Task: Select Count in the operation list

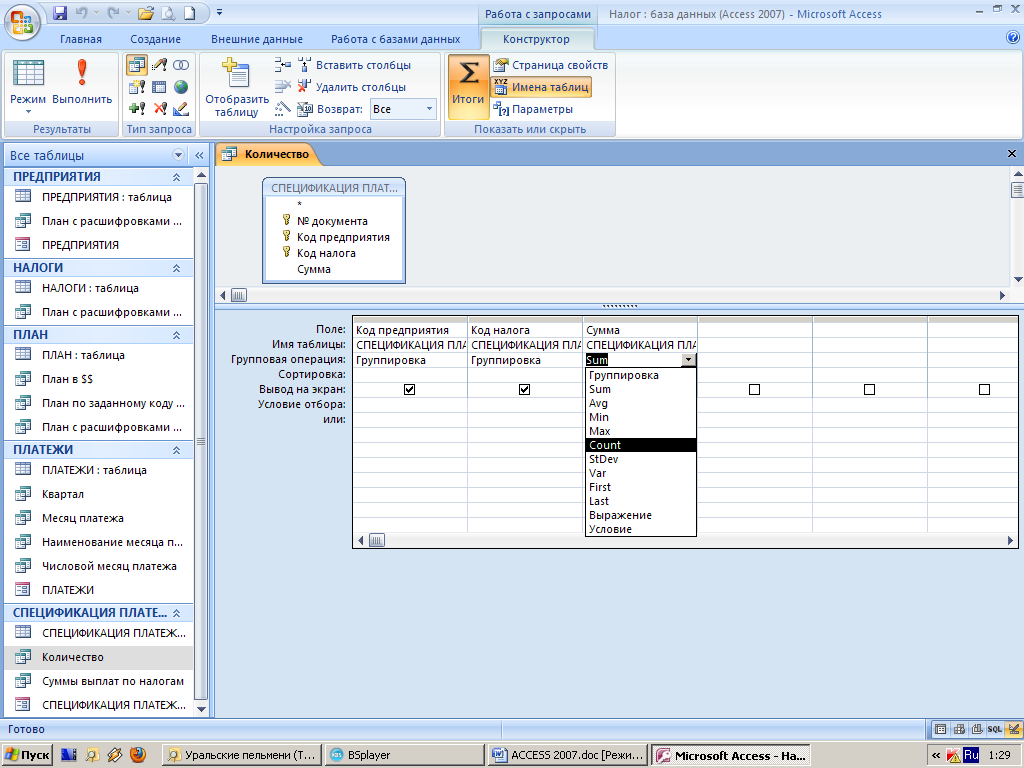Action: 641,445
